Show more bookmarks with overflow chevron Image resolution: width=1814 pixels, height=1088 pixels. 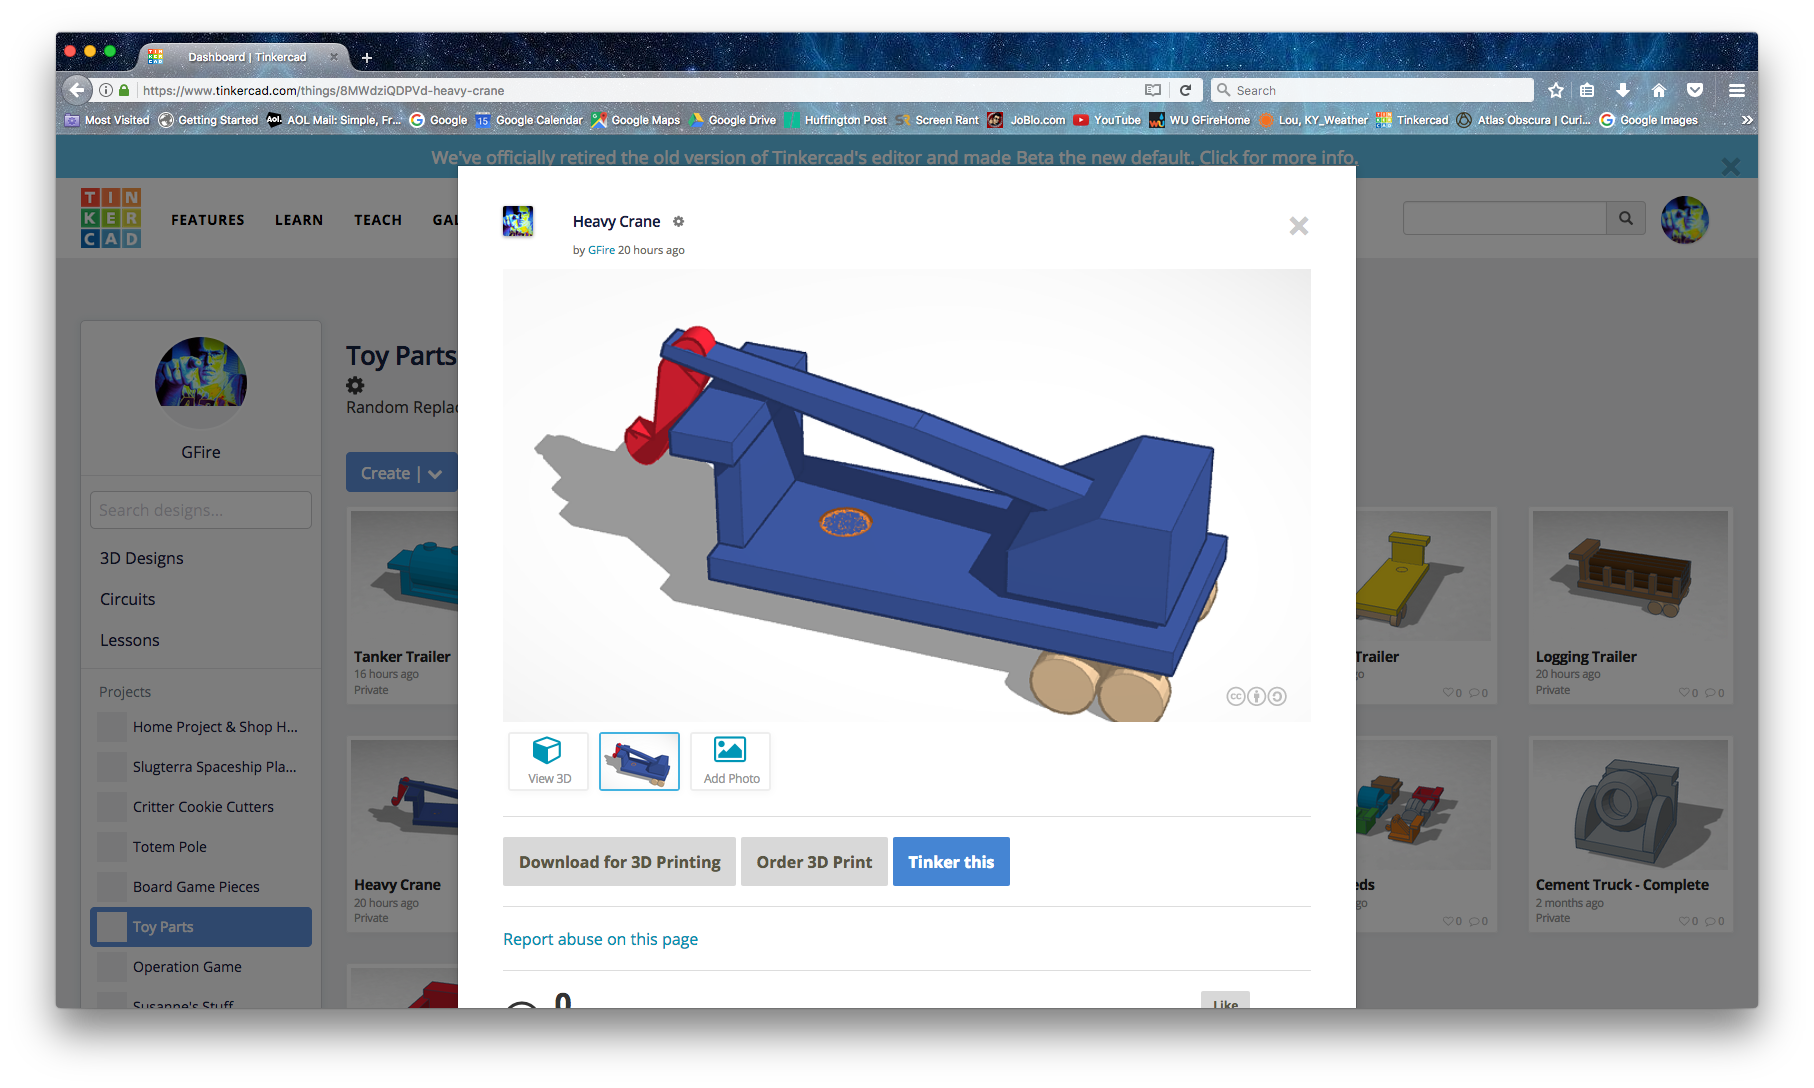[1747, 120]
